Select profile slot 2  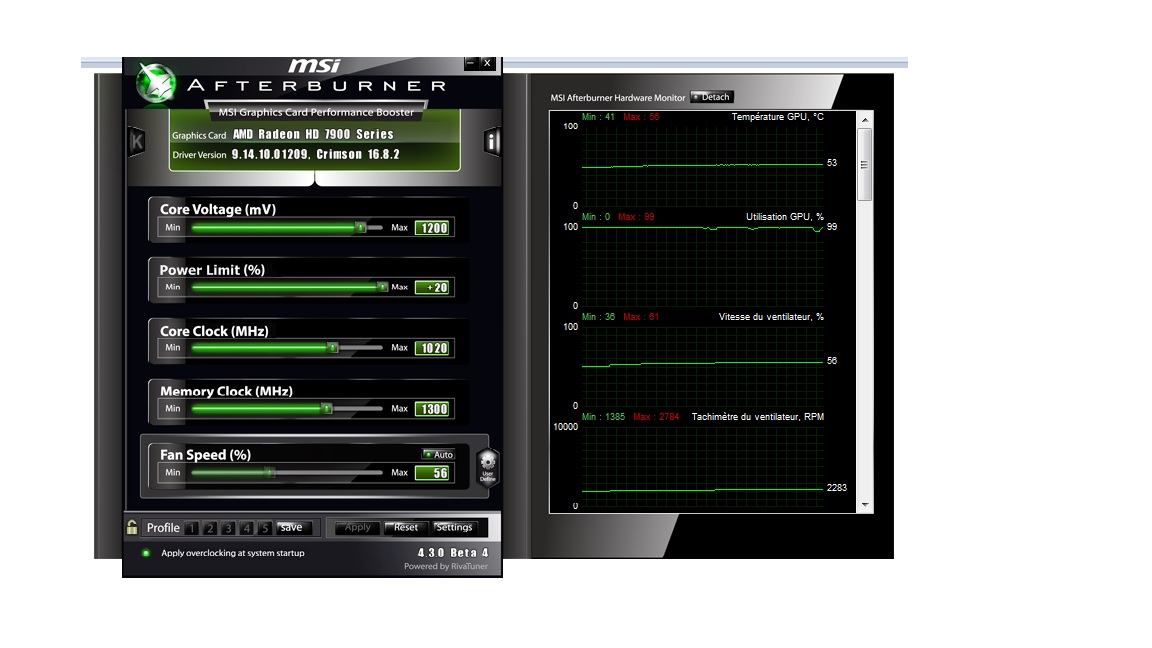[x=210, y=528]
